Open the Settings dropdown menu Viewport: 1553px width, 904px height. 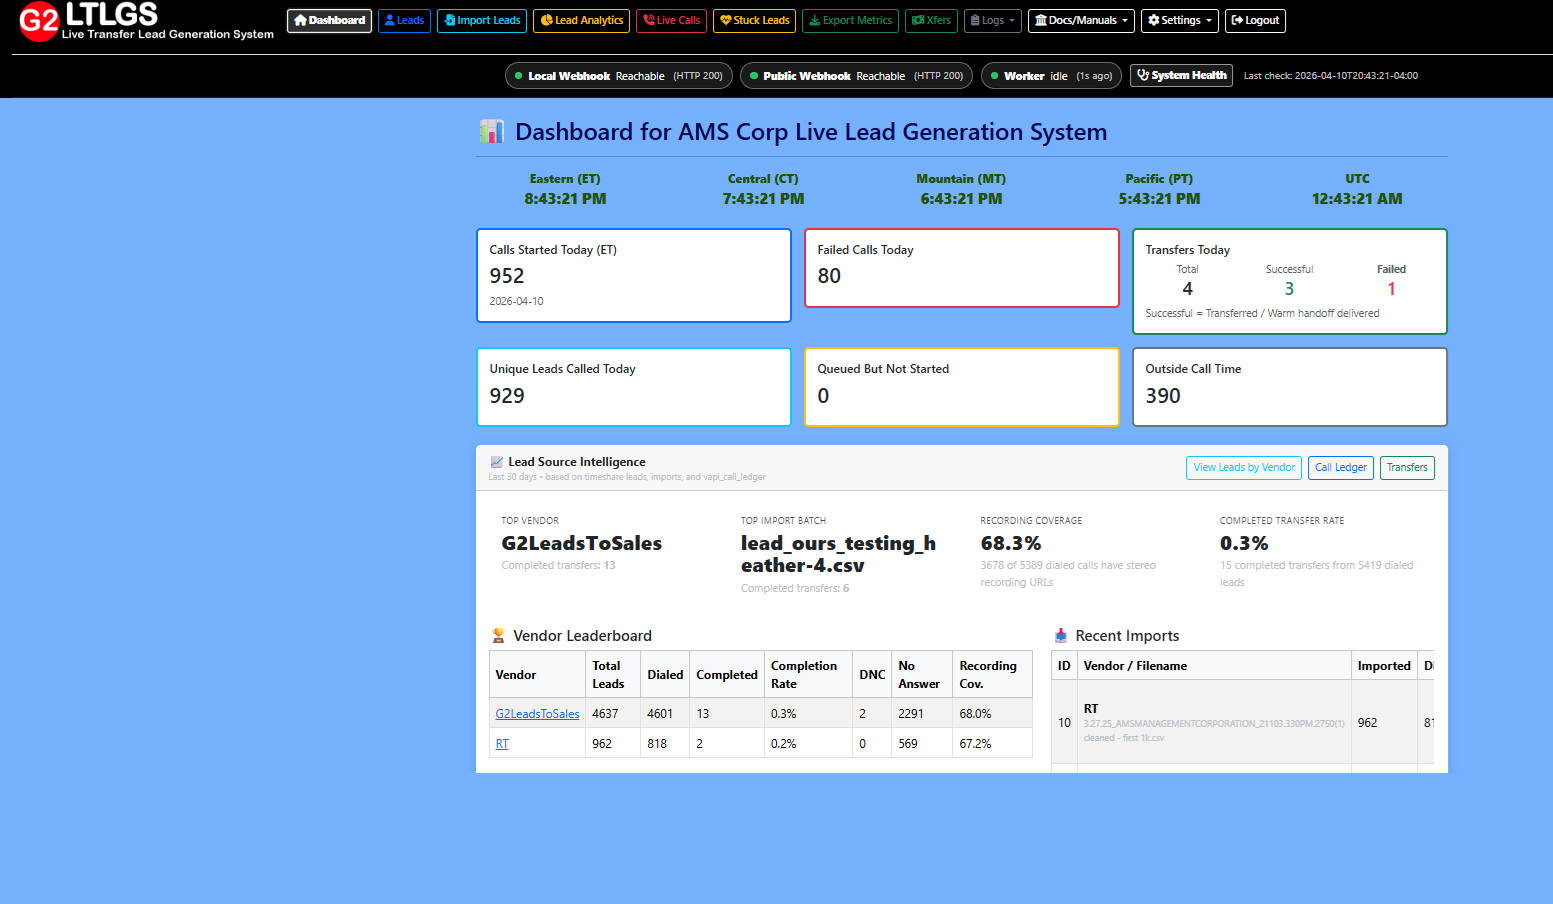pyautogui.click(x=1179, y=20)
